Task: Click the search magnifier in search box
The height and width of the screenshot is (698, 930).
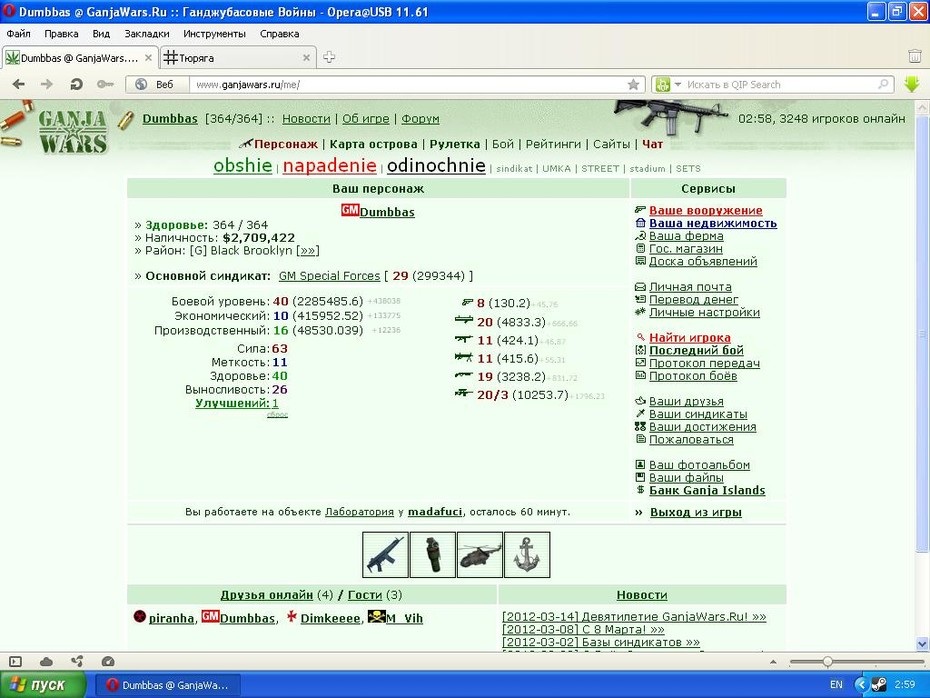Action: tap(884, 84)
